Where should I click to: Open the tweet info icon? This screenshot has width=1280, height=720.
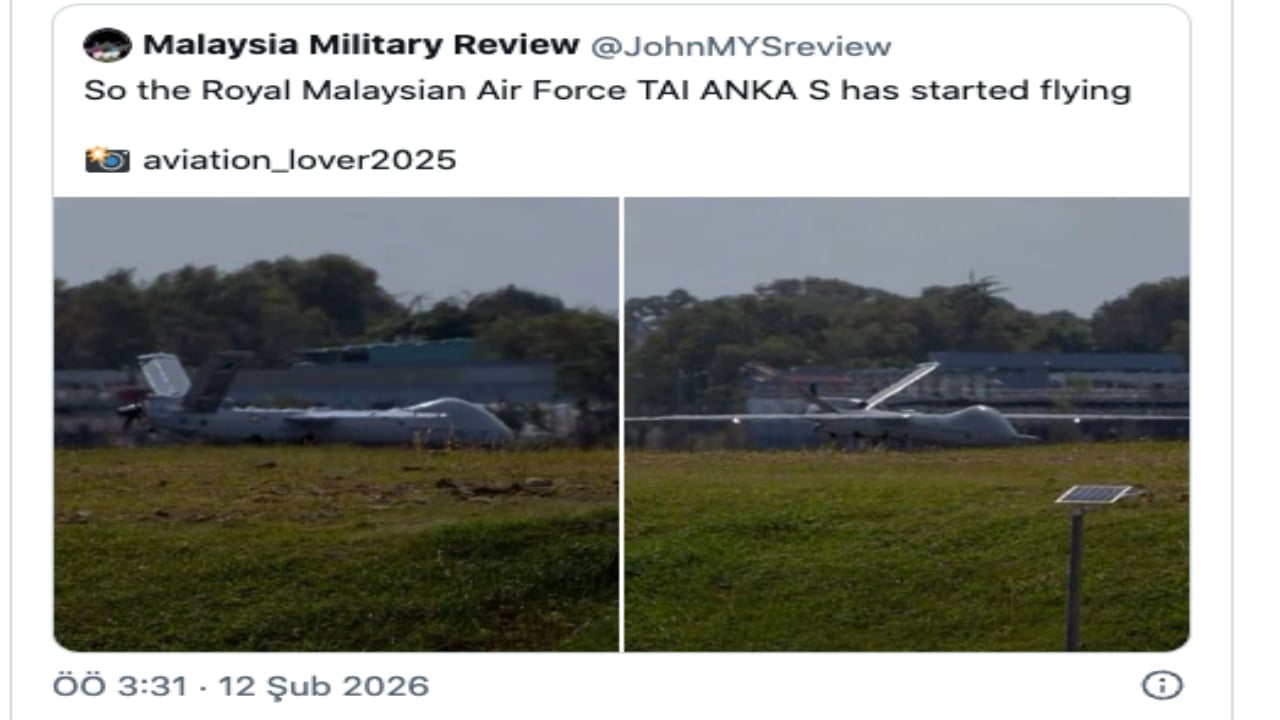pos(1161,685)
